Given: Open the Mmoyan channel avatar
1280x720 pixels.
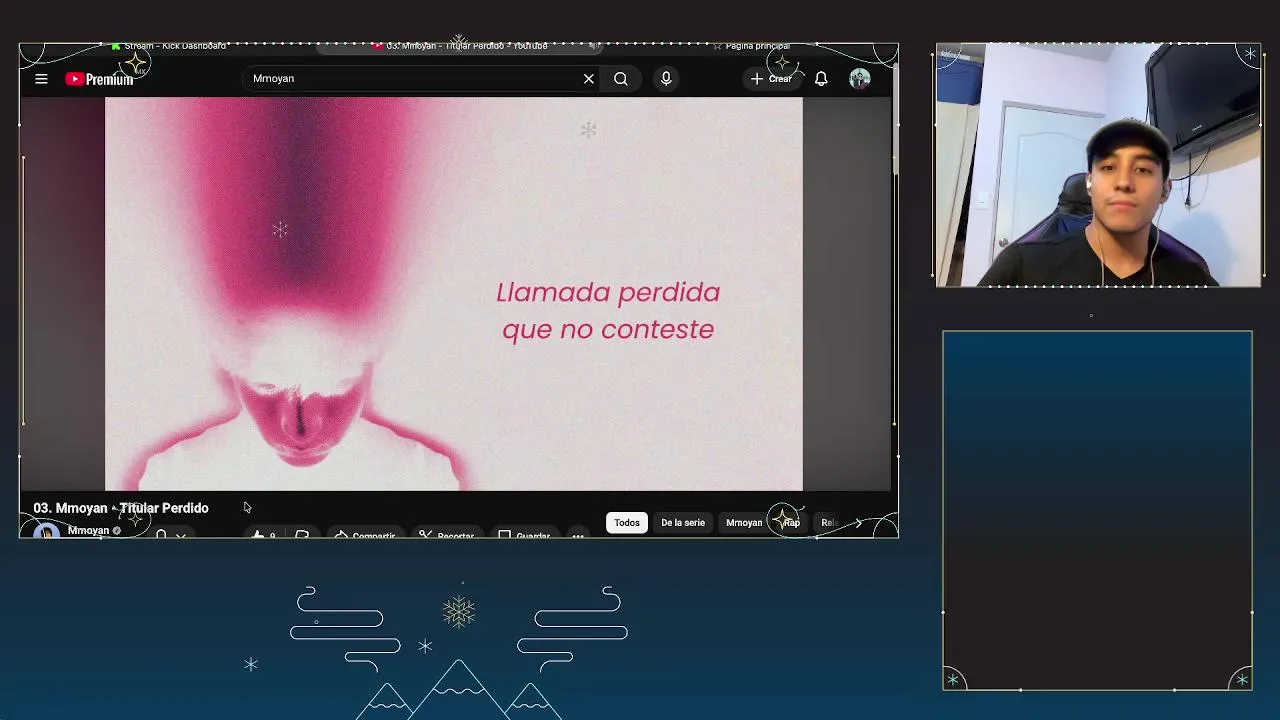Looking at the screenshot, I should click(46, 531).
